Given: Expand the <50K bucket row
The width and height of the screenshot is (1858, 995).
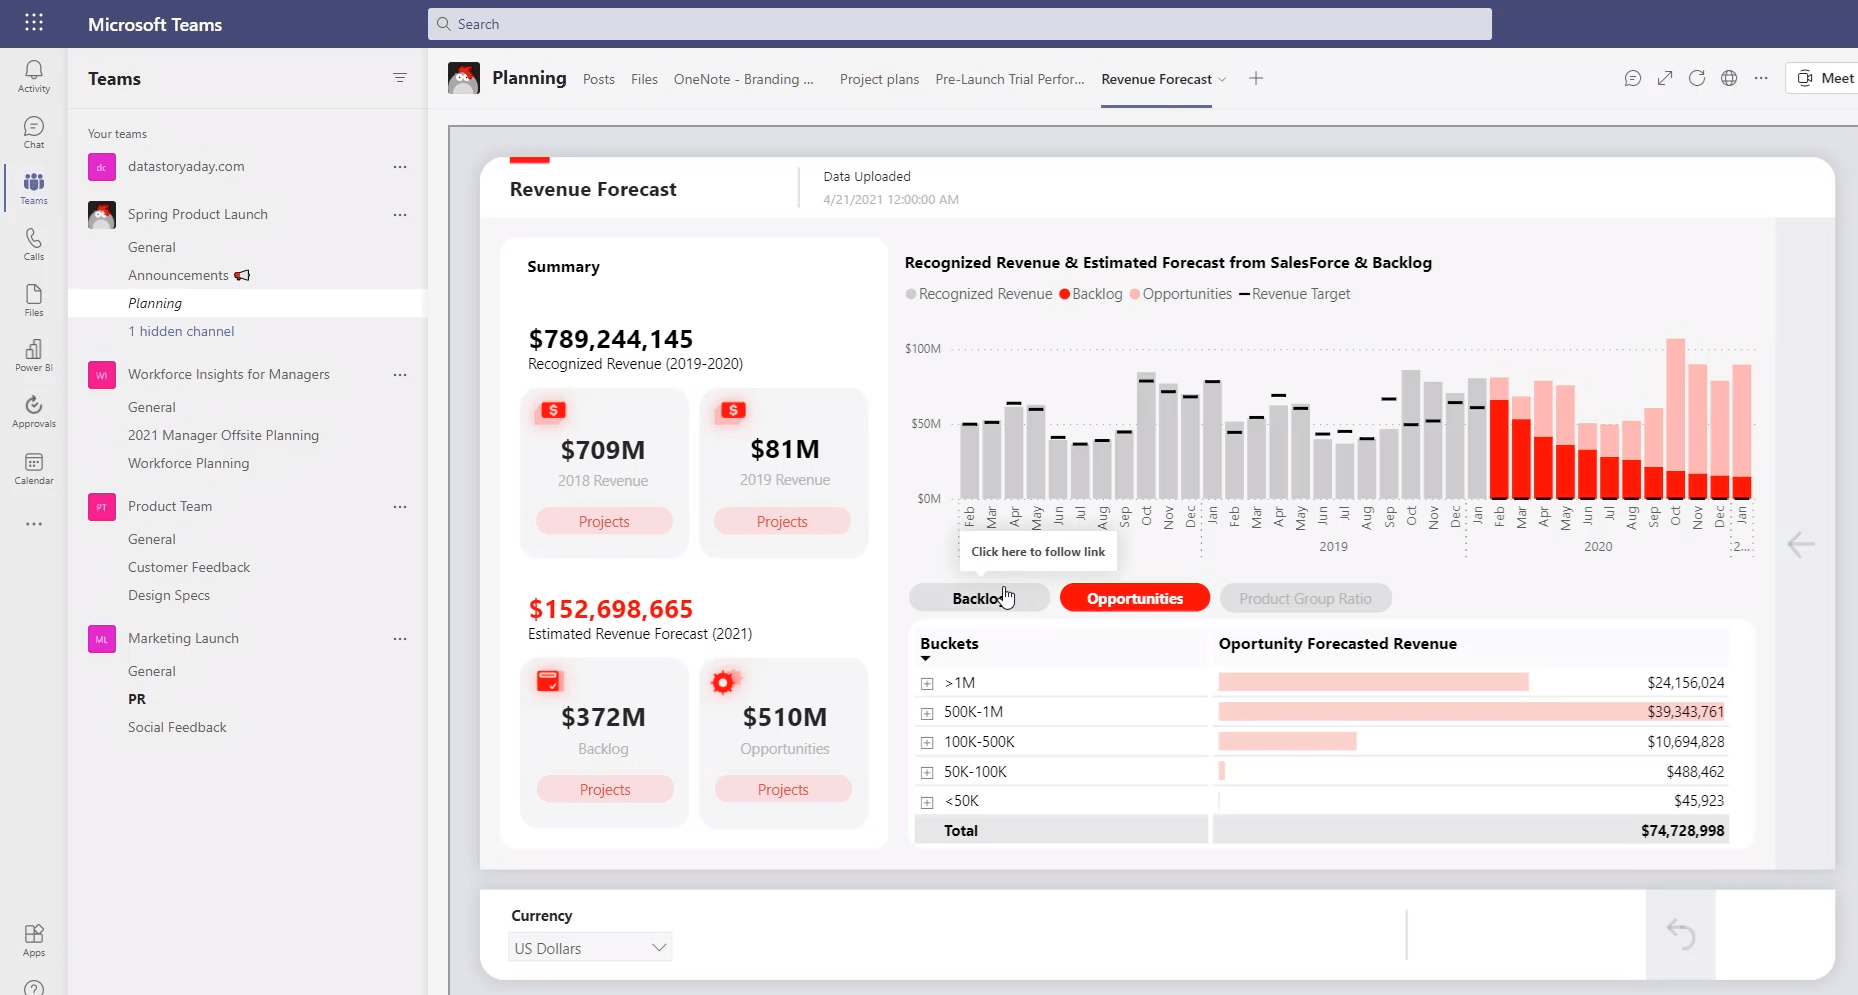Looking at the screenshot, I should (x=927, y=802).
